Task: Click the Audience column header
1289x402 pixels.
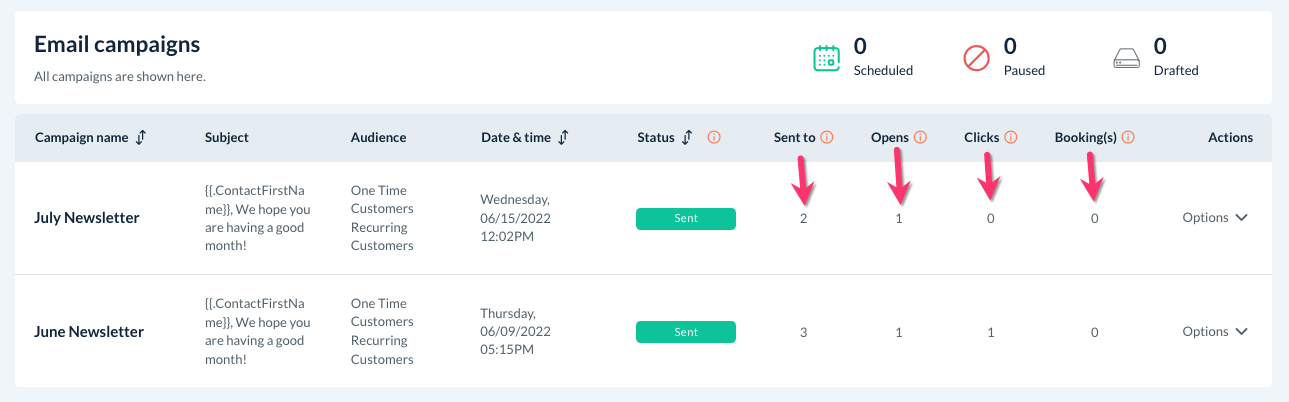Action: tap(379, 138)
